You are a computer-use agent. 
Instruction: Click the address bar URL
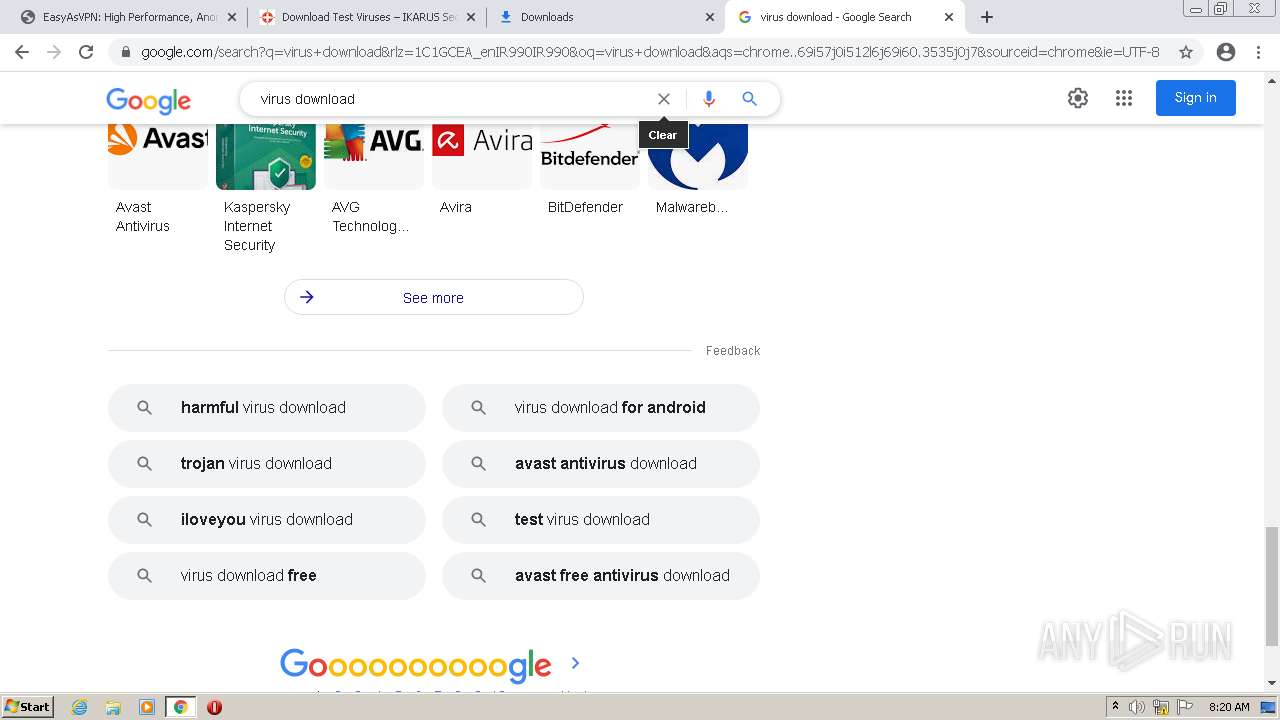pos(650,52)
